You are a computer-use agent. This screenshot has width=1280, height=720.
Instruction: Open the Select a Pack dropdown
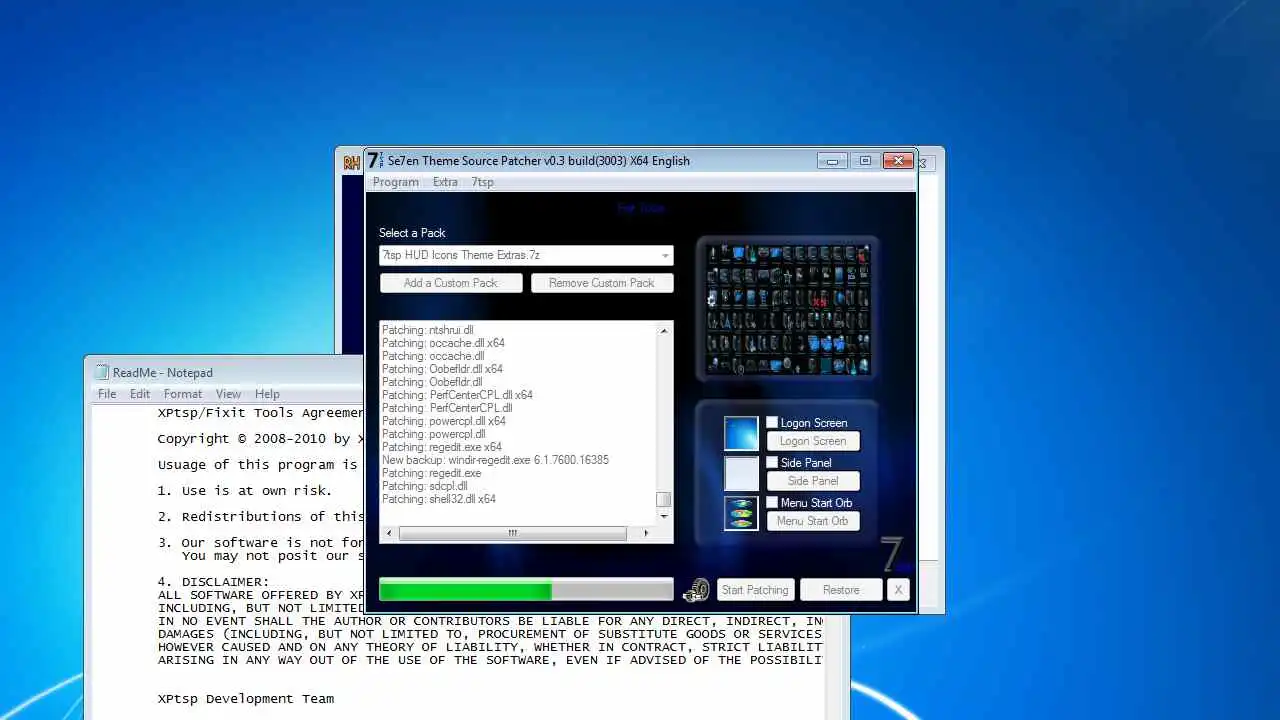point(526,255)
